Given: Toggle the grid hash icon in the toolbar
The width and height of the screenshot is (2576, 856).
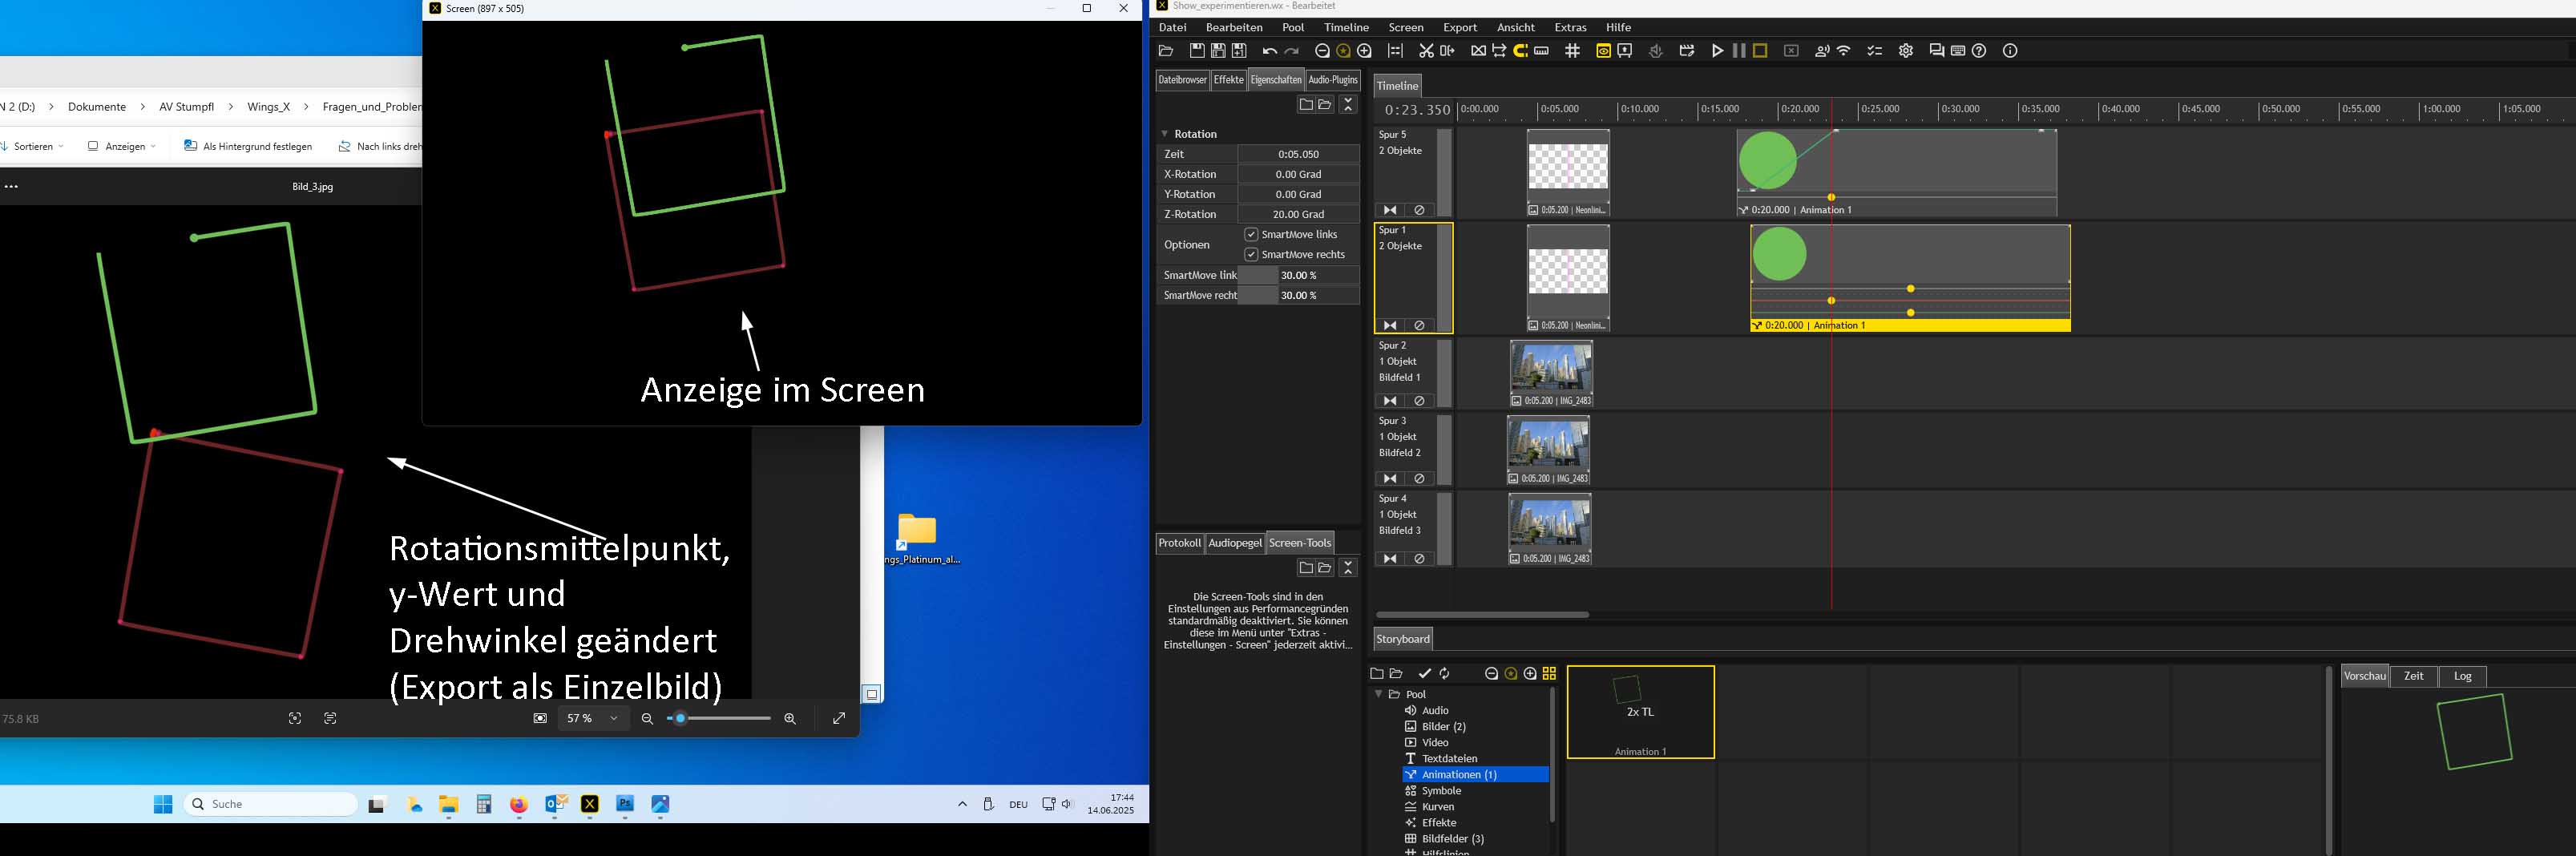Looking at the screenshot, I should click(x=1573, y=51).
